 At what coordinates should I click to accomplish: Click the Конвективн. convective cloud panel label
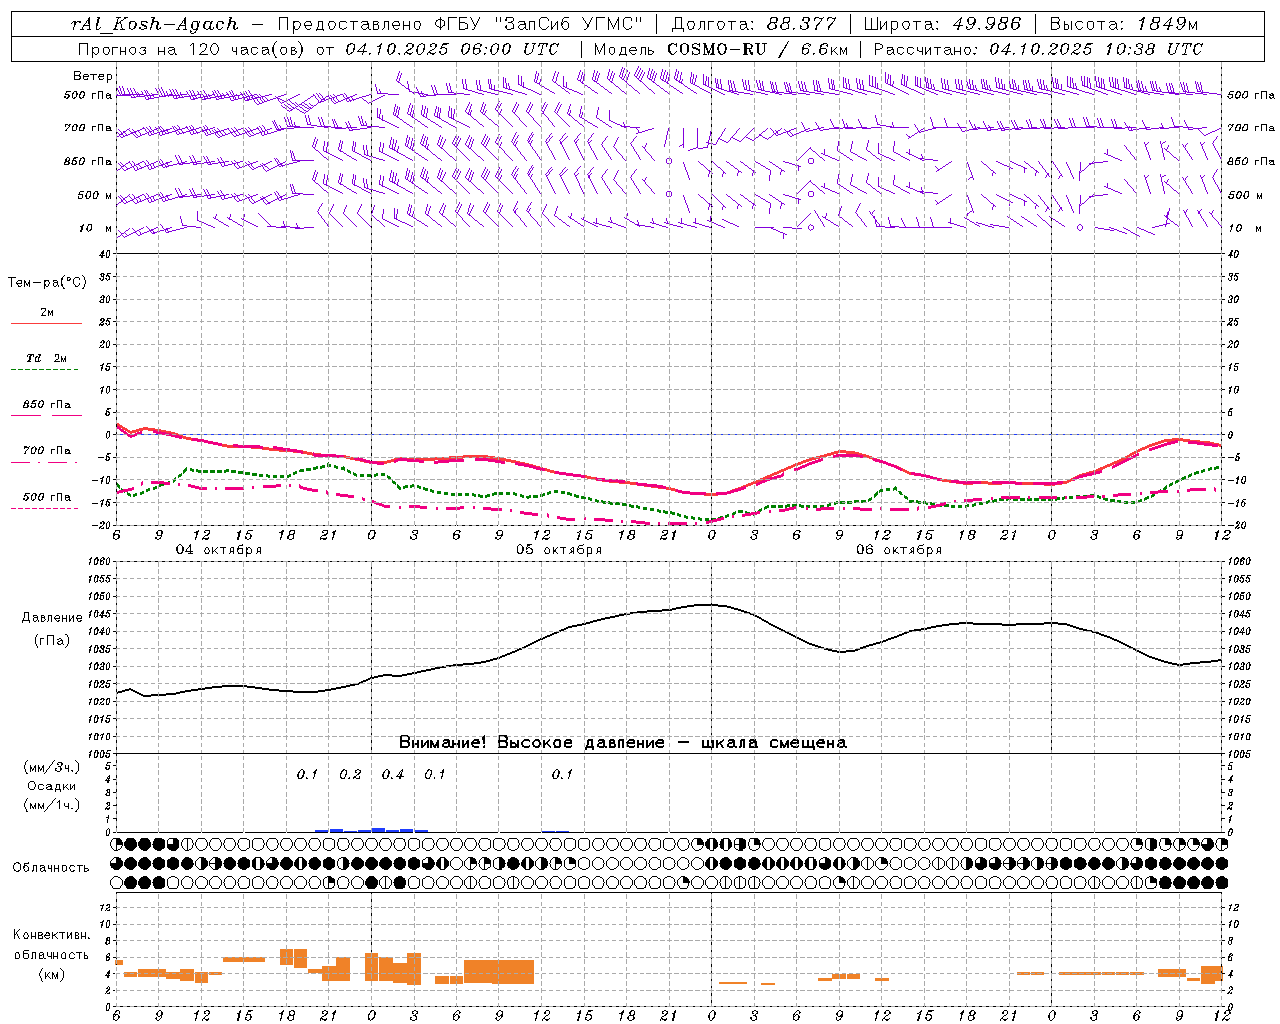tap(51, 935)
